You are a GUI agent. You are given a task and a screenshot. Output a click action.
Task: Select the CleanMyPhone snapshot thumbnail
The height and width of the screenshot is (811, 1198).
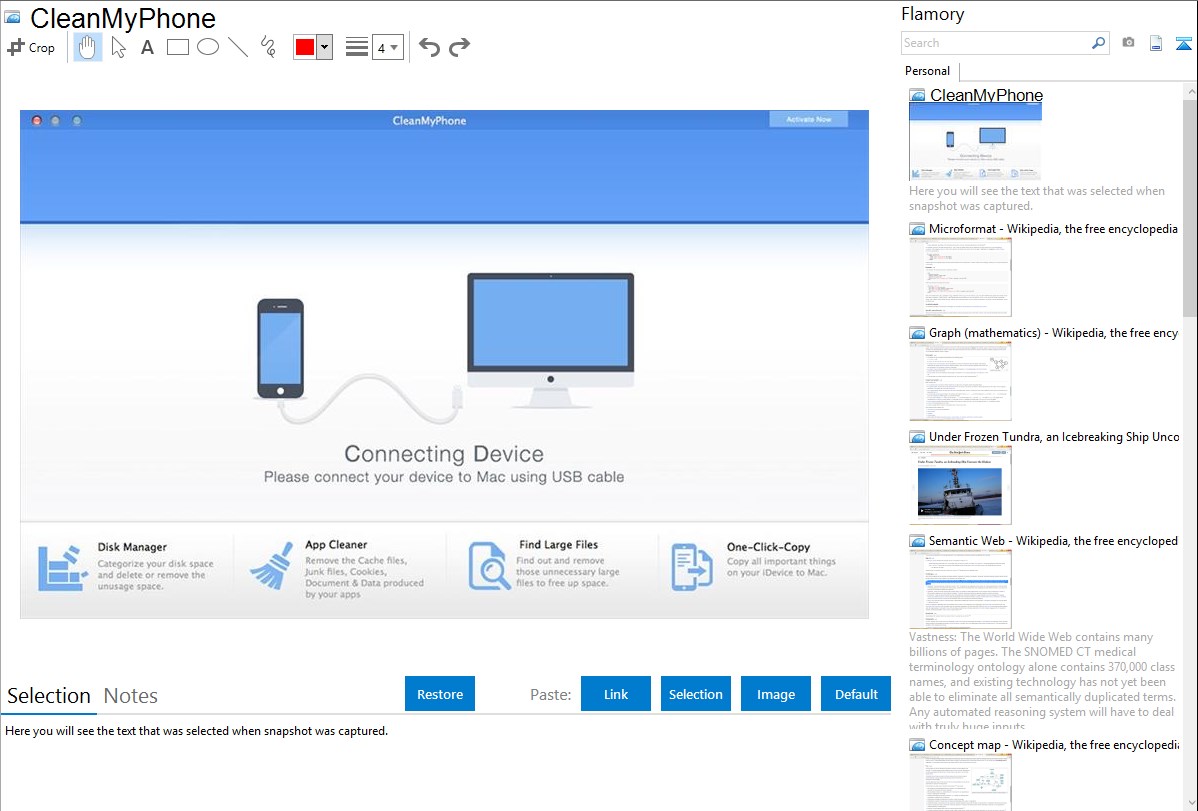(x=975, y=142)
